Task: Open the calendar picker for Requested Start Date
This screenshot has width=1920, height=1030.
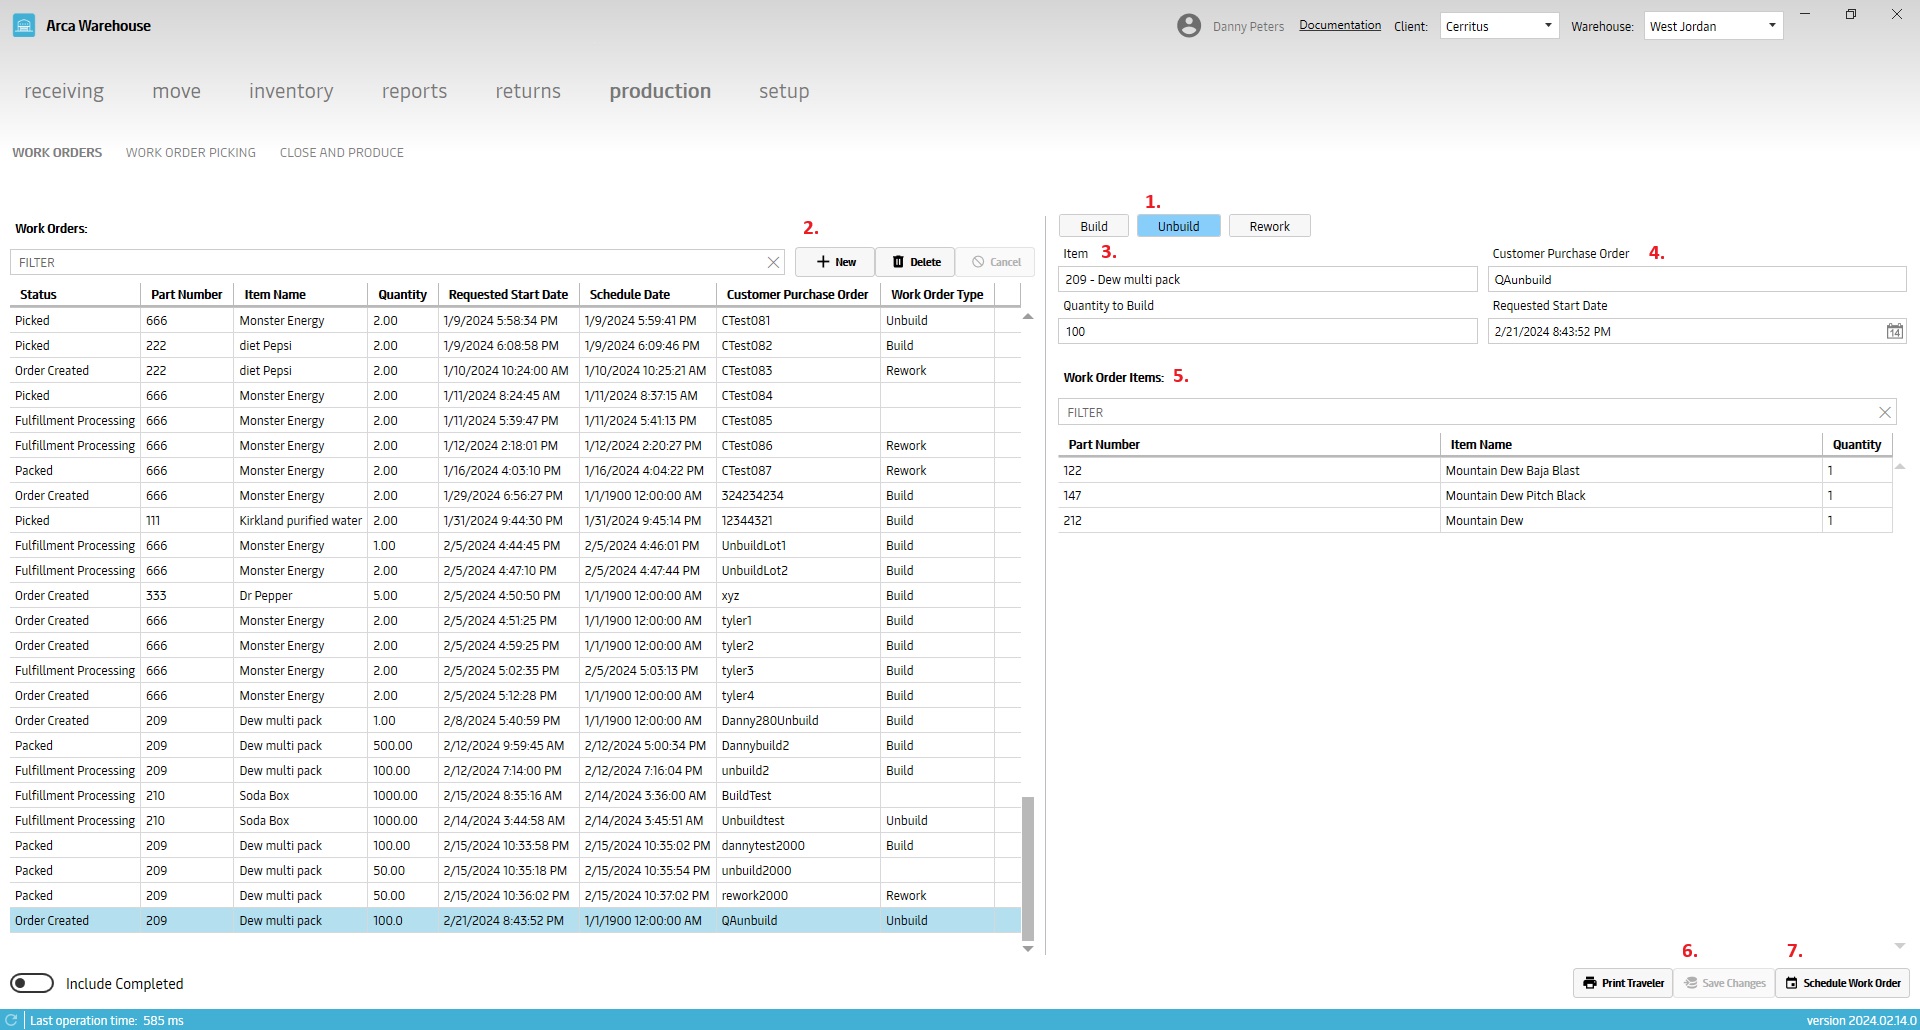Action: [x=1894, y=331]
